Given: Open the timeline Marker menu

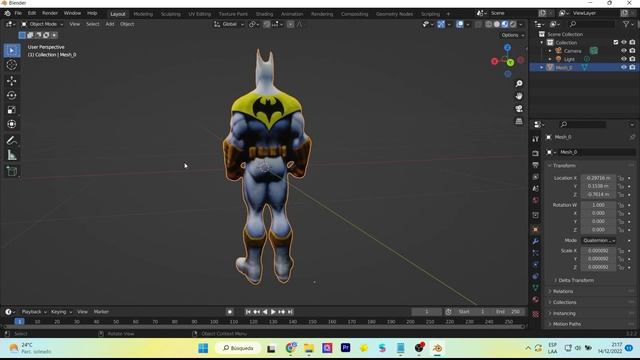Looking at the screenshot, I should pos(101,312).
